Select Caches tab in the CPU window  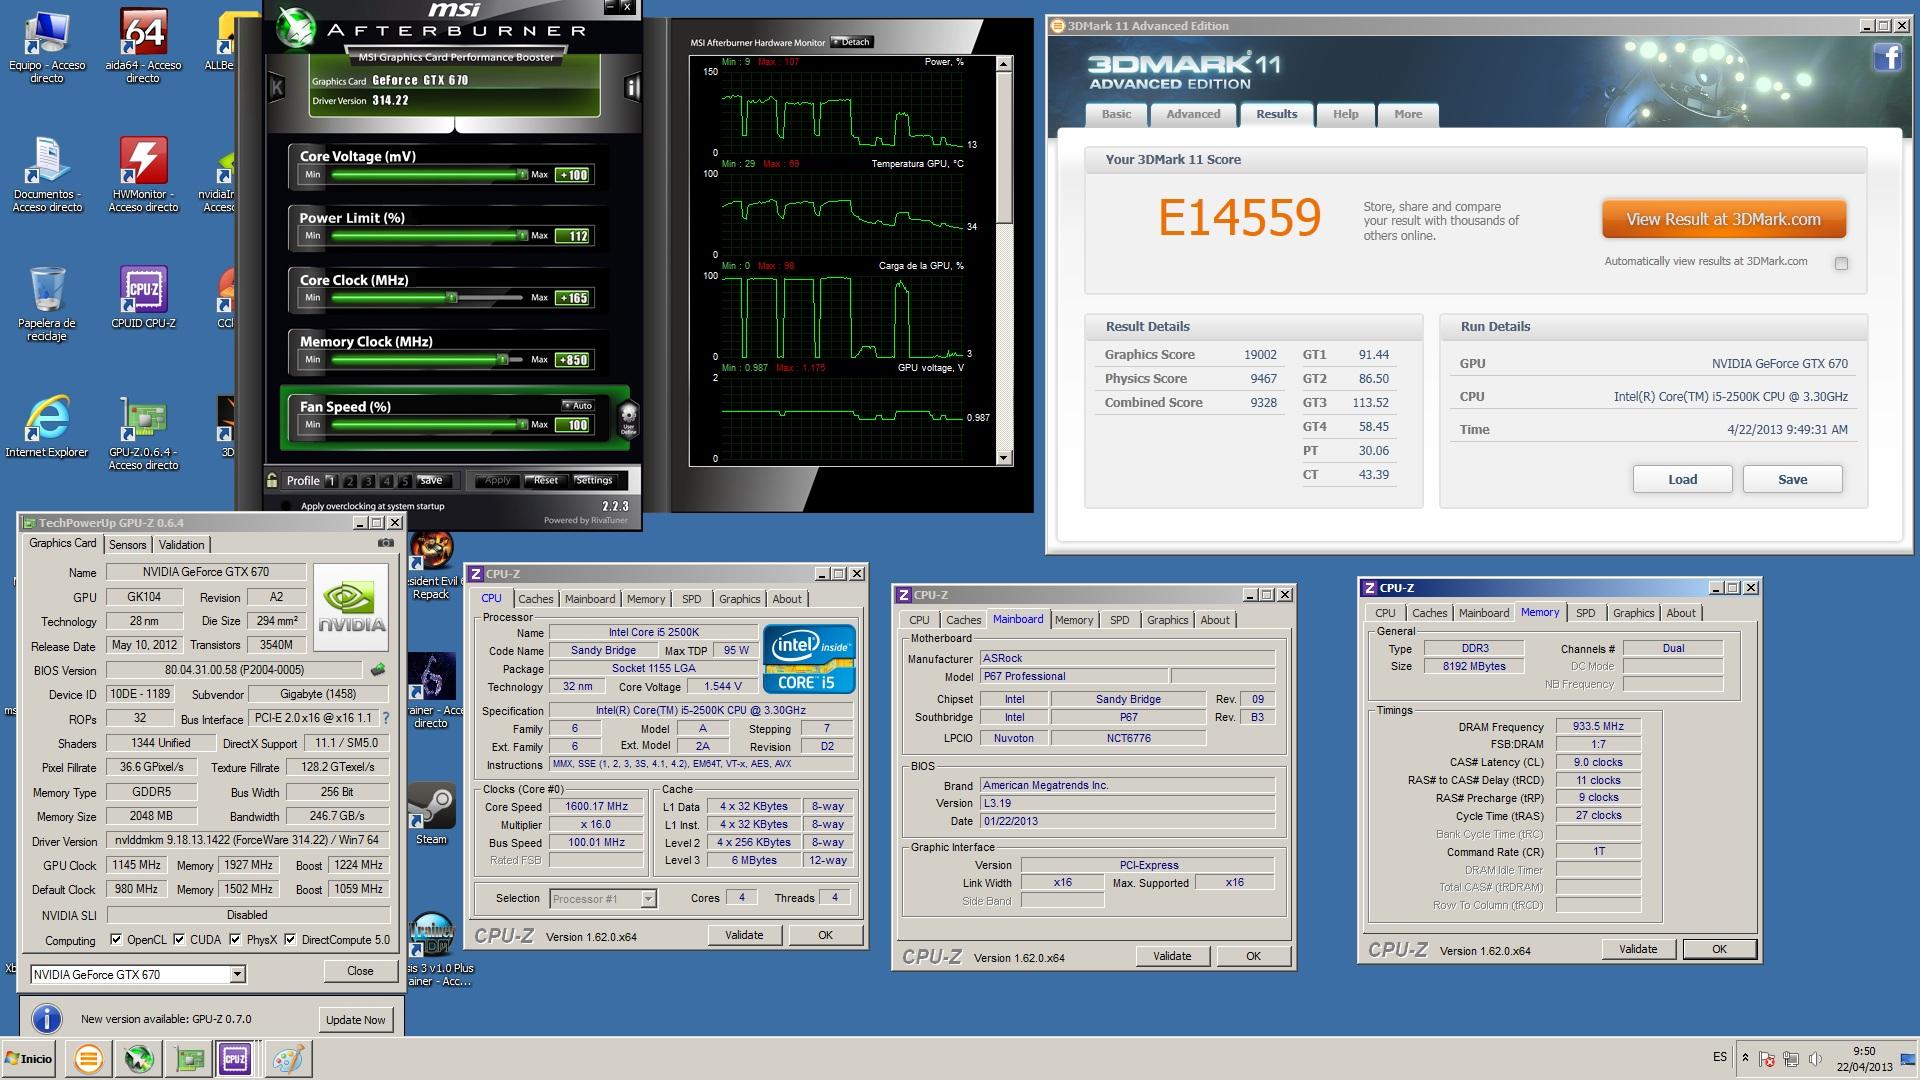click(x=535, y=599)
